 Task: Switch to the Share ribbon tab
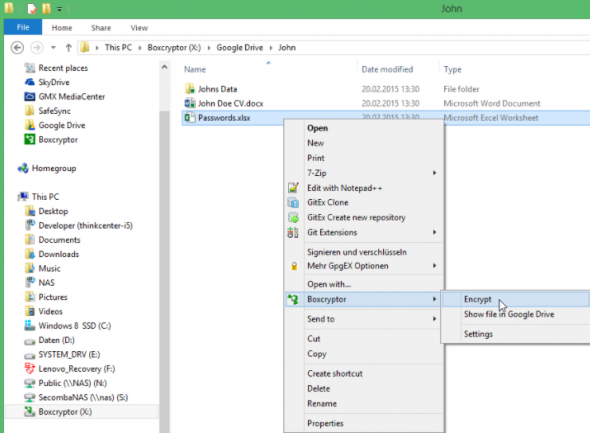point(101,28)
